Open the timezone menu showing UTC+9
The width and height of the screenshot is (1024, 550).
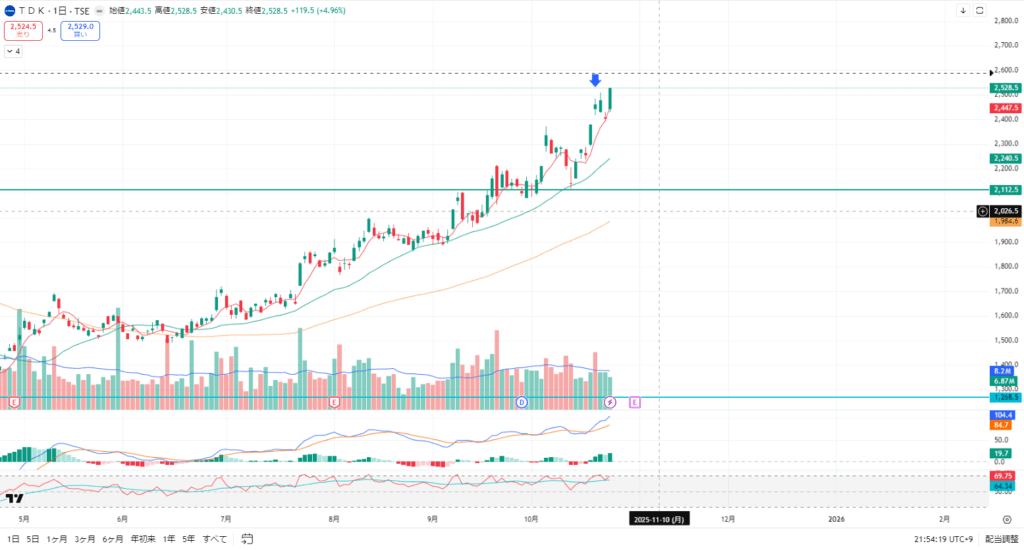point(940,539)
